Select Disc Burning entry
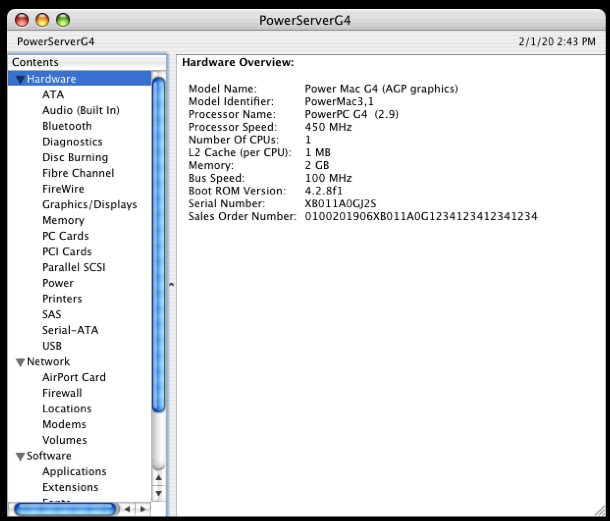This screenshot has width=610, height=521. pos(75,158)
